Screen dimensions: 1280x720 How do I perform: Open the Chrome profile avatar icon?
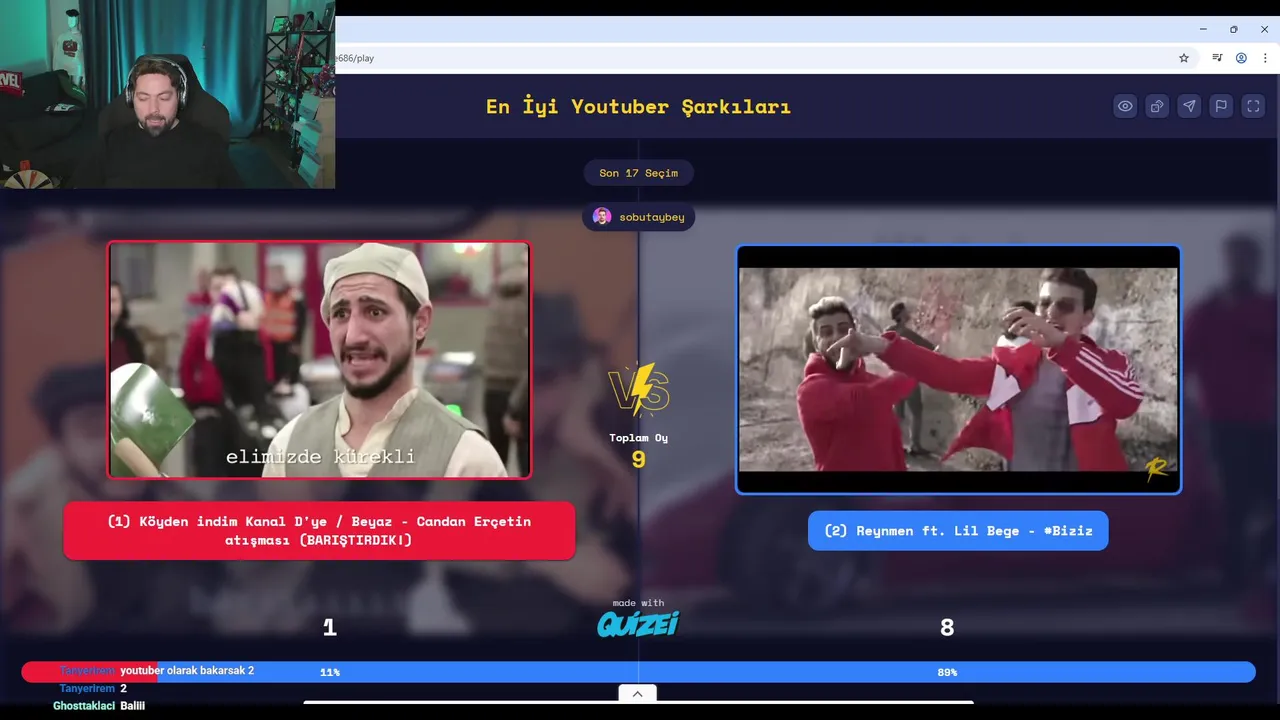[x=1241, y=58]
